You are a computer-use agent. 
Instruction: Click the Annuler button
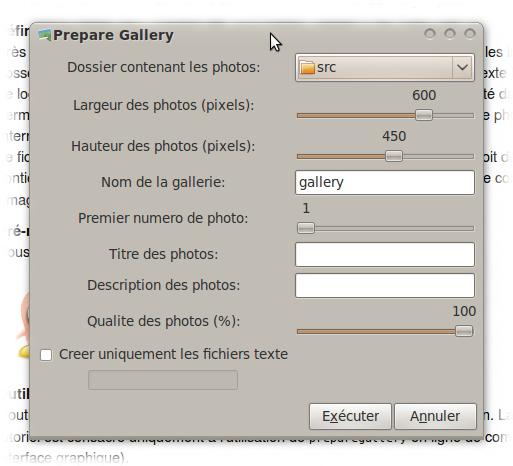click(x=435, y=416)
